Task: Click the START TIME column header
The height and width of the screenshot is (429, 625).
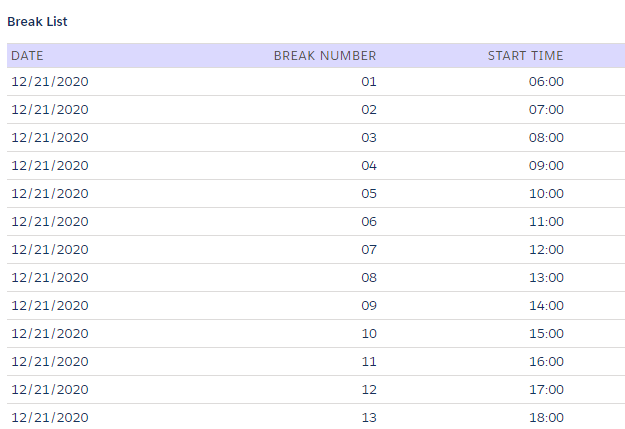Action: click(x=525, y=56)
